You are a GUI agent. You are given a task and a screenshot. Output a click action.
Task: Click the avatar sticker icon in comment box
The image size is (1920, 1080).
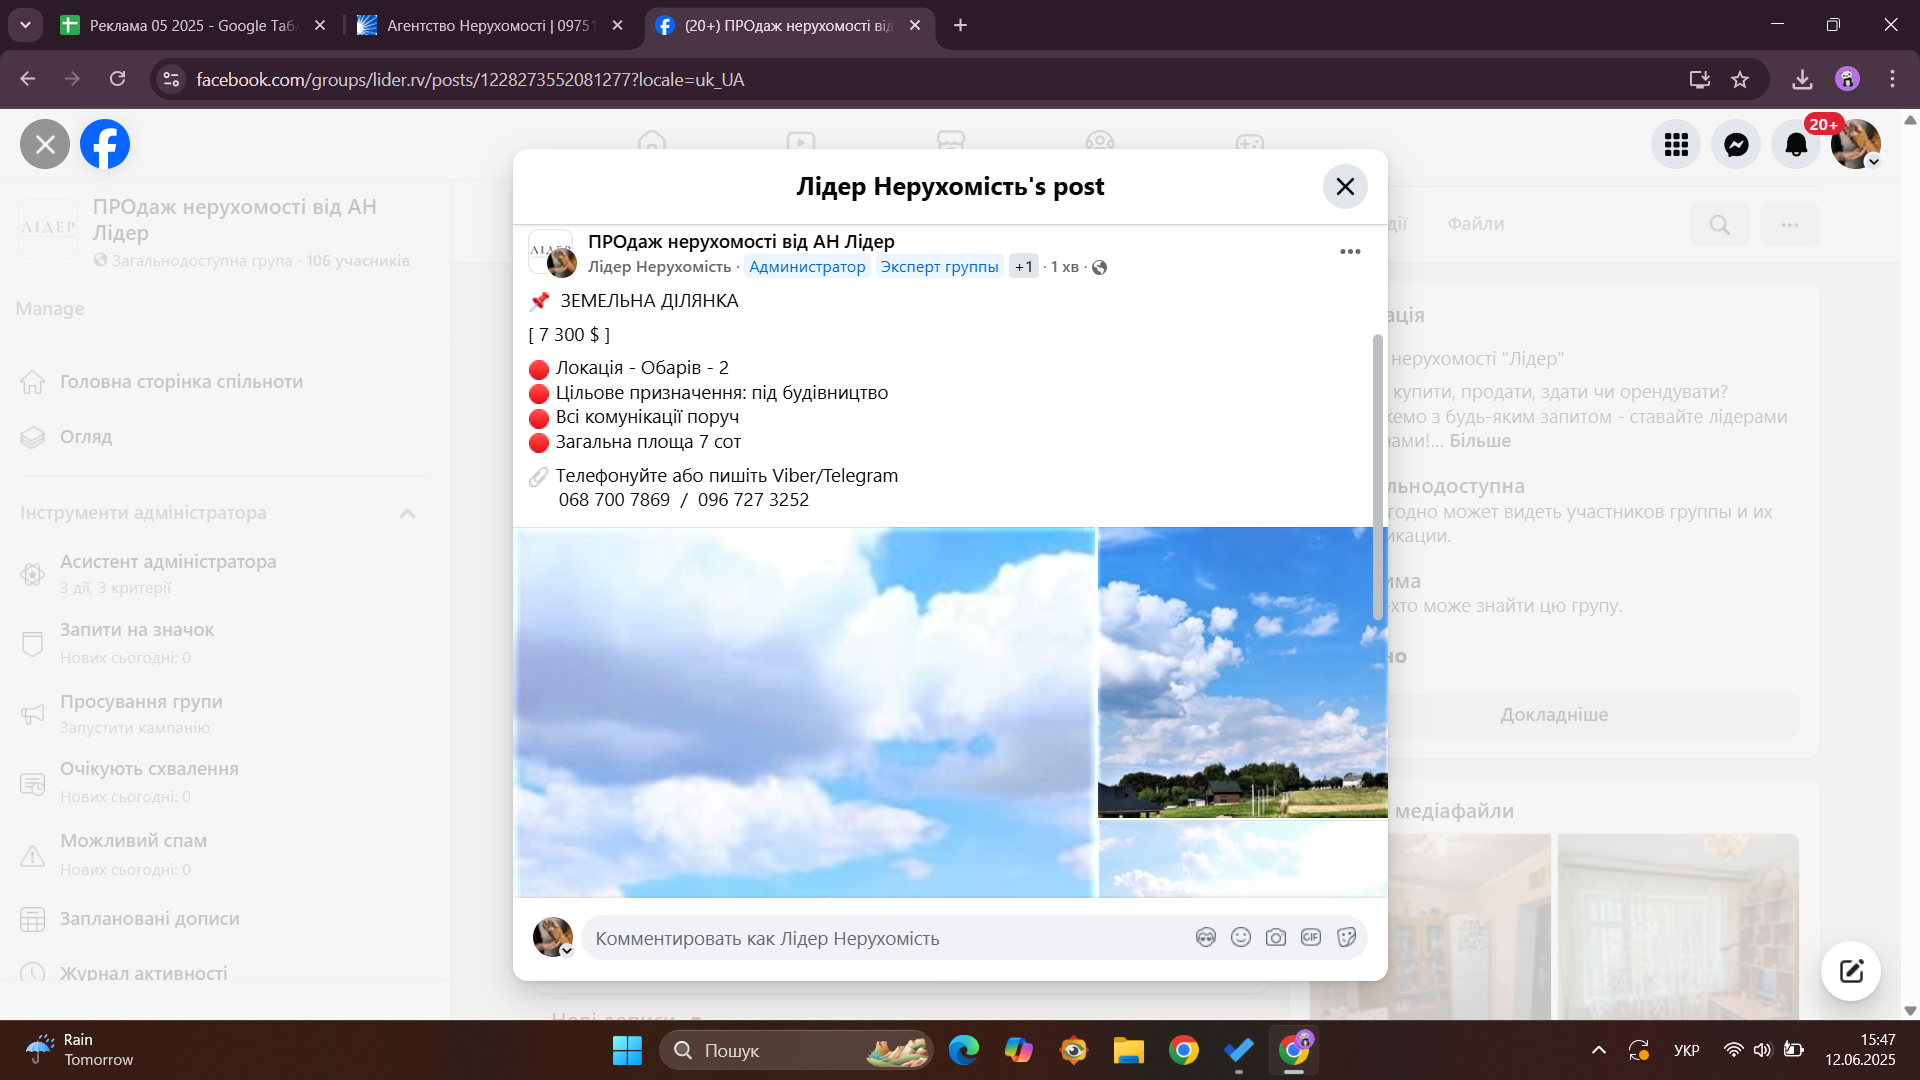coord(1205,937)
